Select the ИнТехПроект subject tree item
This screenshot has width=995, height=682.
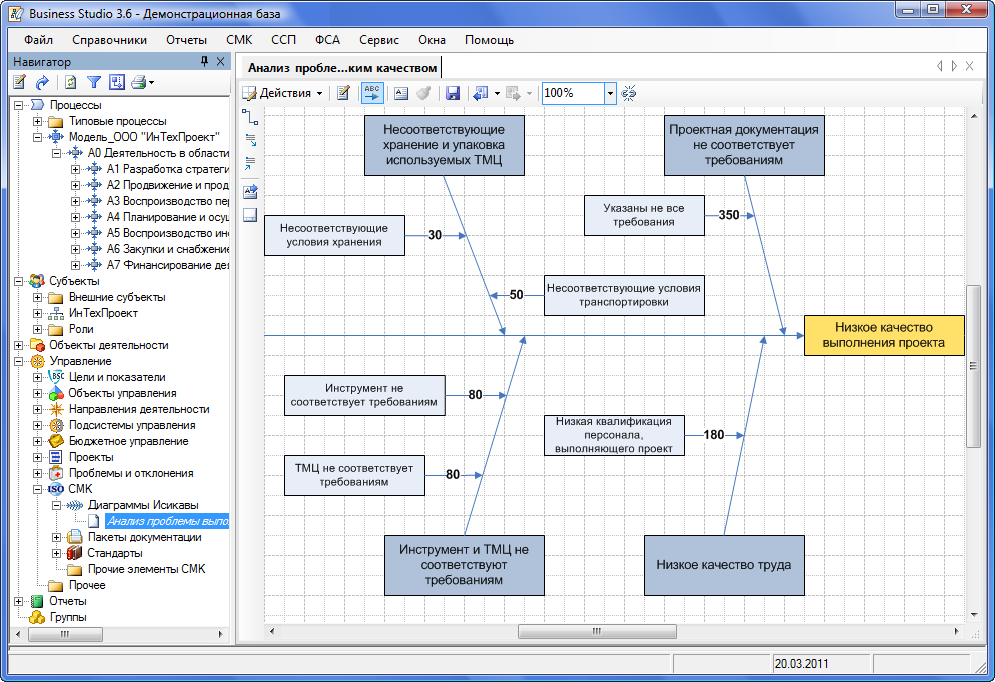click(103, 313)
